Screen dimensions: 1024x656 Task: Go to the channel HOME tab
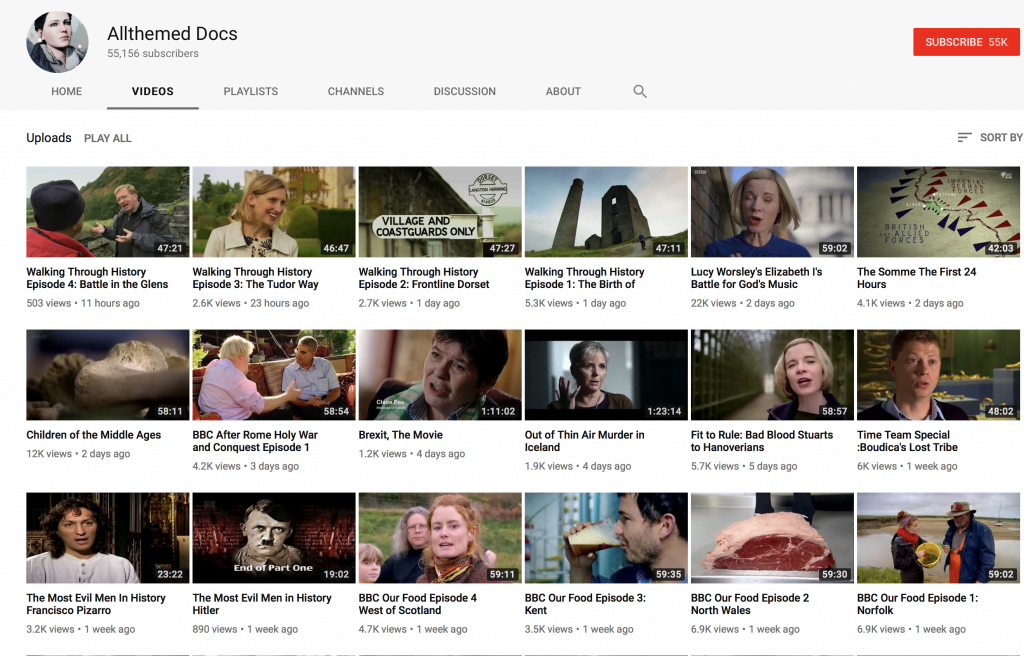tap(66, 91)
